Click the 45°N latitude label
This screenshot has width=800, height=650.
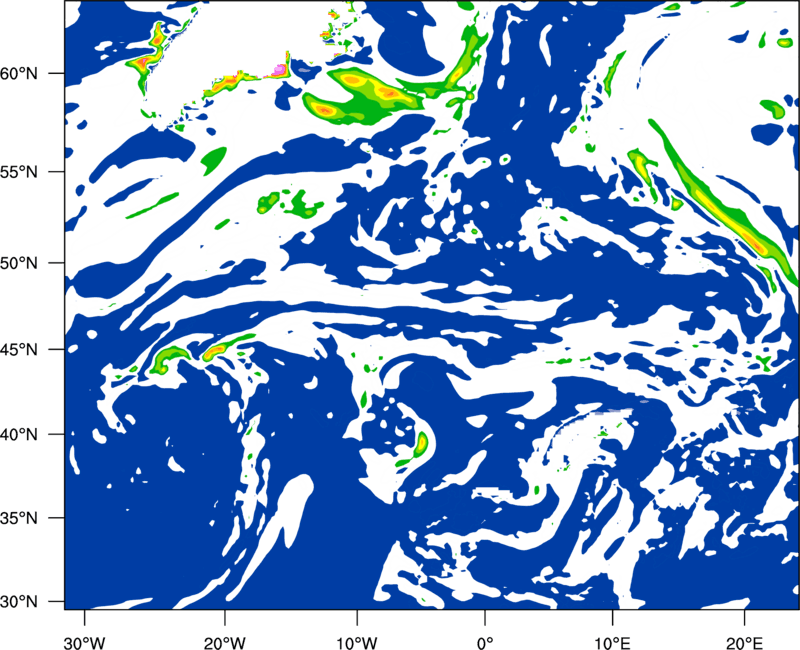coord(19,349)
